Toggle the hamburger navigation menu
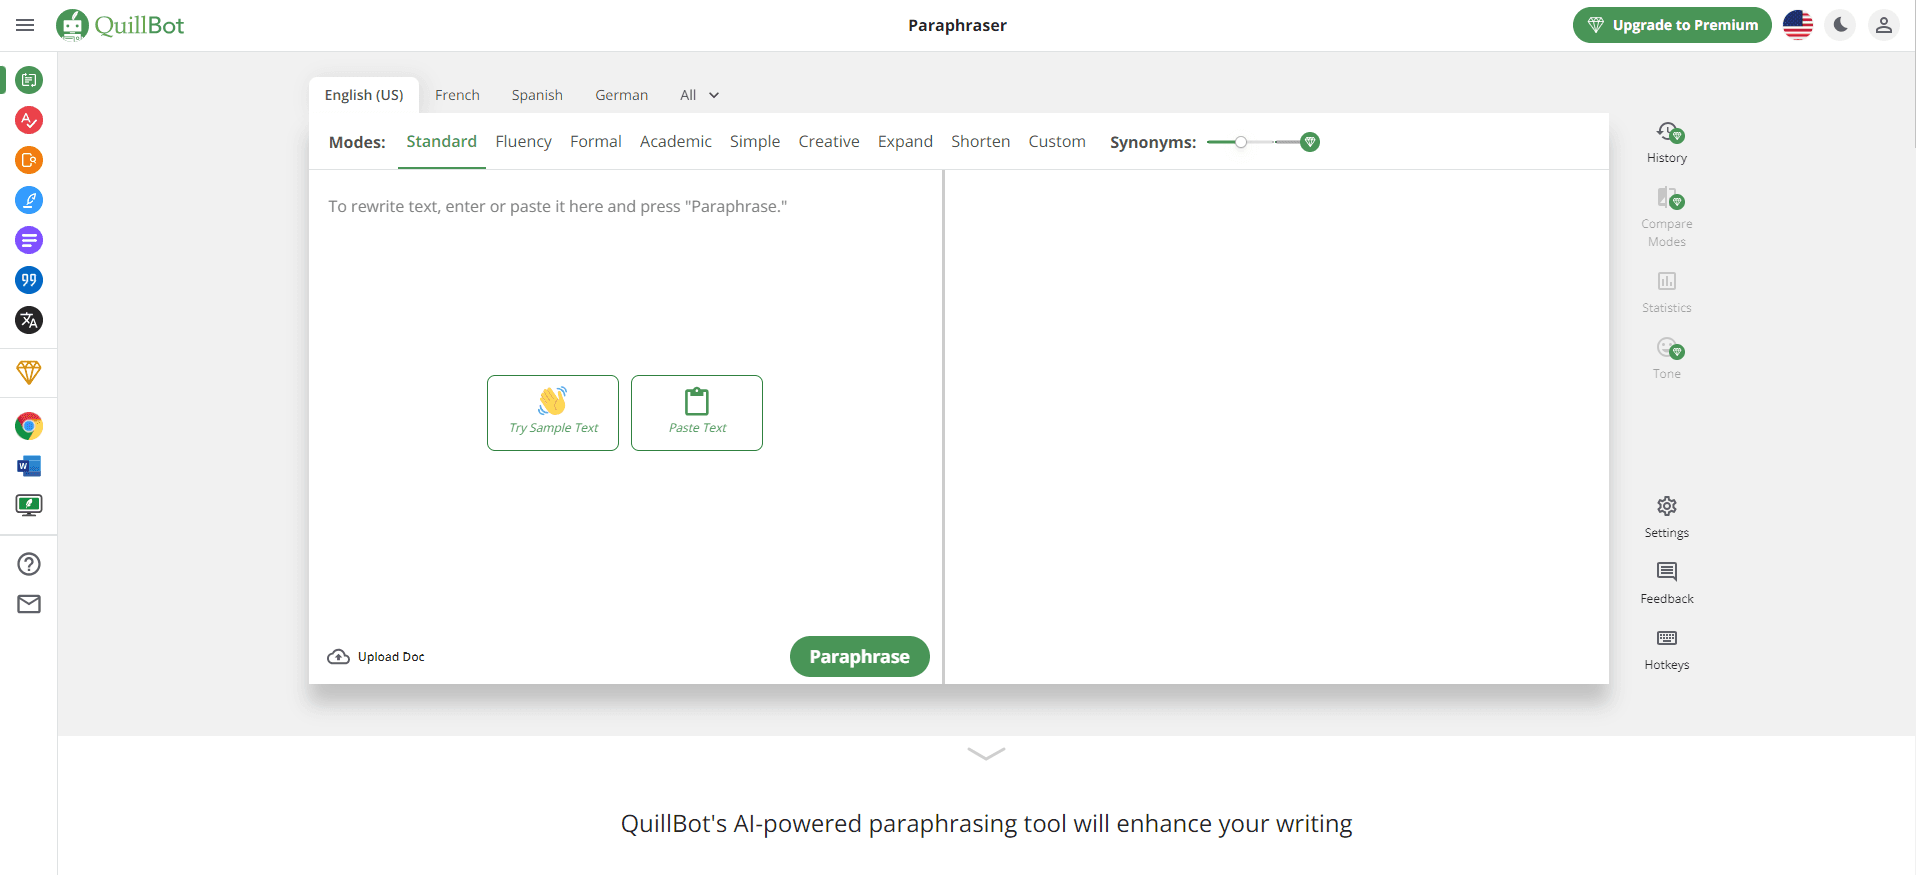 click(25, 25)
